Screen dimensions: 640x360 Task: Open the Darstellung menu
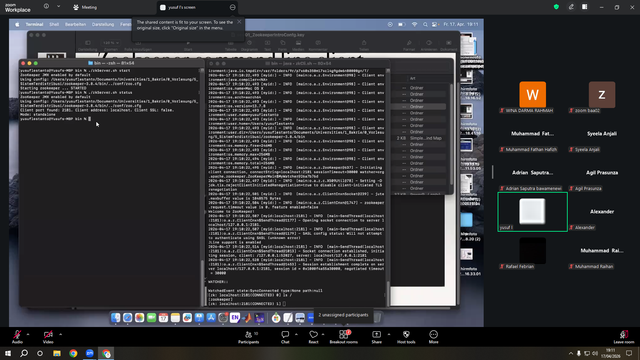[103, 24]
